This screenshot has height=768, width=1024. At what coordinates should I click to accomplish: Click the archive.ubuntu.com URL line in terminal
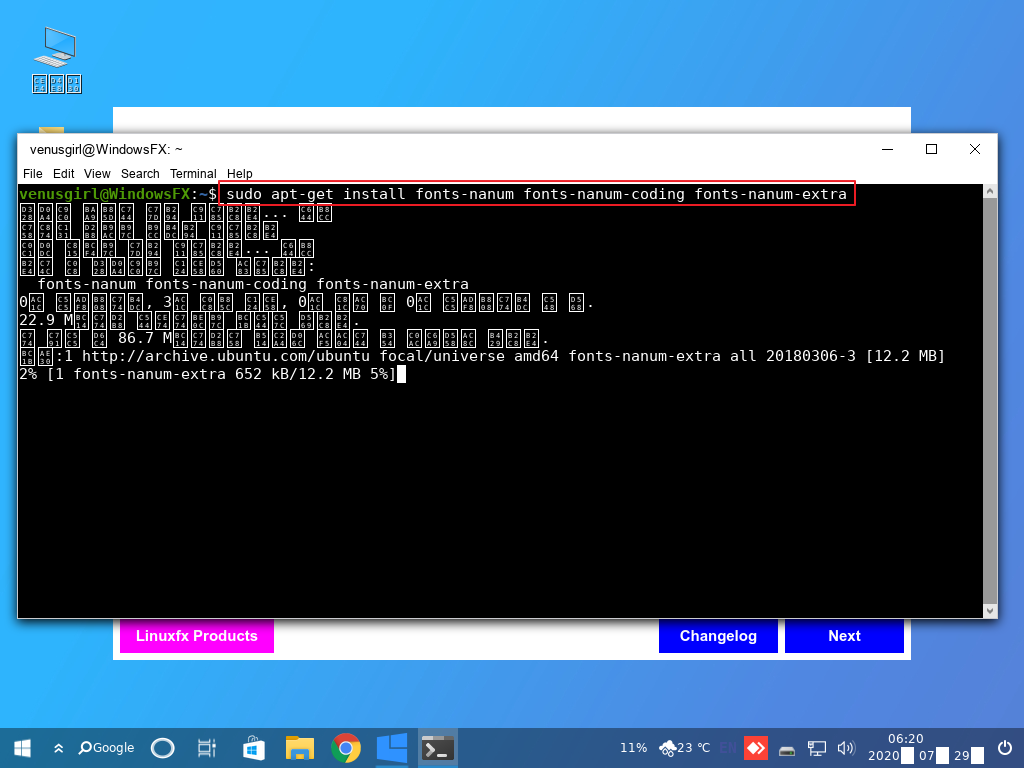tap(483, 356)
